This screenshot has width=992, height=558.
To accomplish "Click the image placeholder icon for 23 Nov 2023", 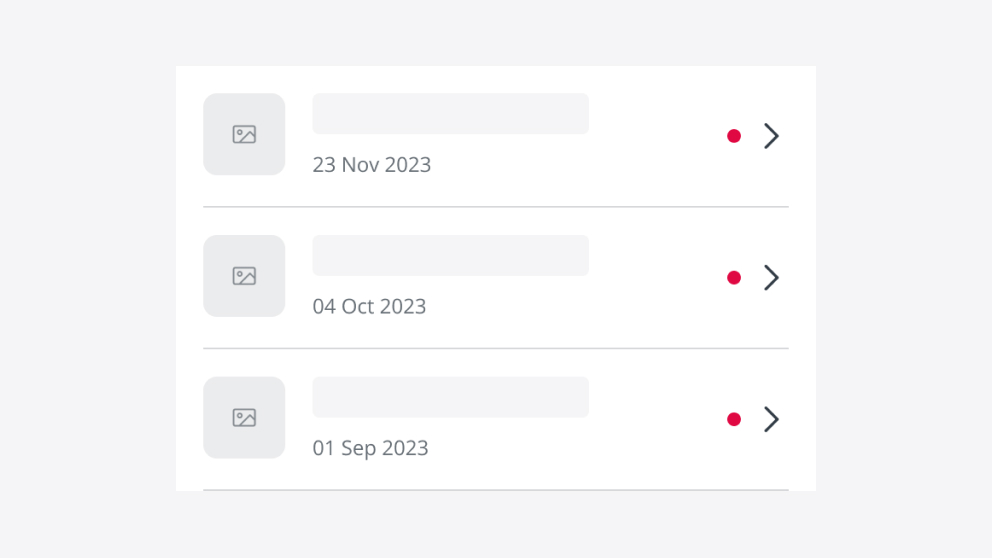I will [x=244, y=134].
